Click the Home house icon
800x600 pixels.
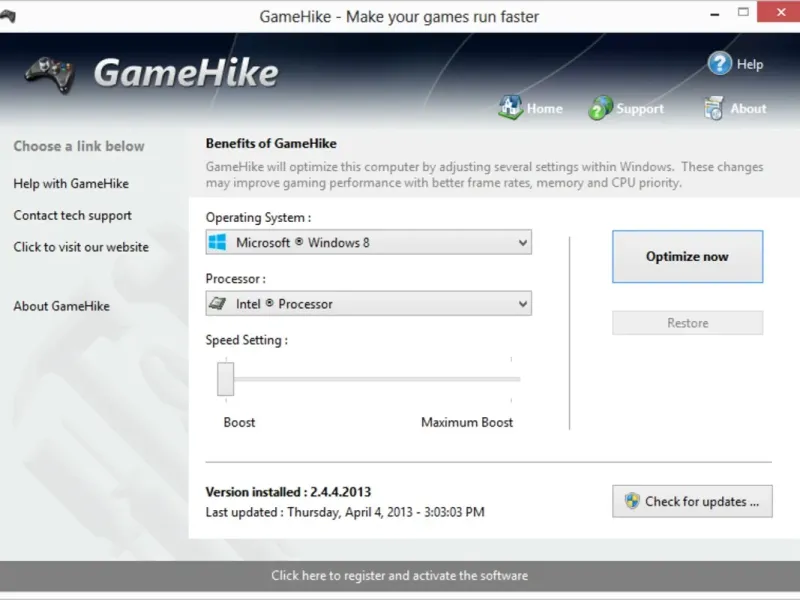[510, 107]
